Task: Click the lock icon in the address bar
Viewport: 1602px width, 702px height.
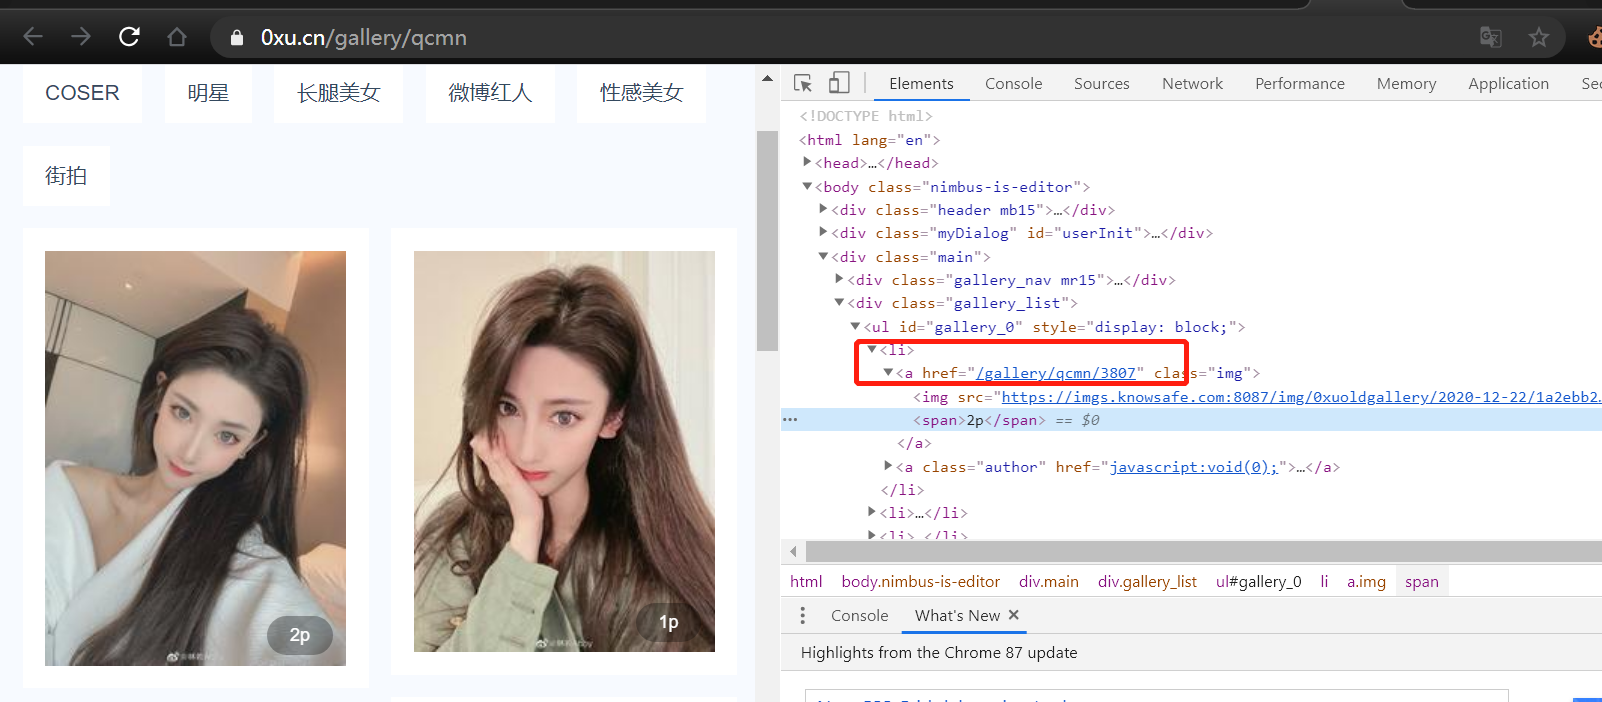Action: tap(237, 38)
